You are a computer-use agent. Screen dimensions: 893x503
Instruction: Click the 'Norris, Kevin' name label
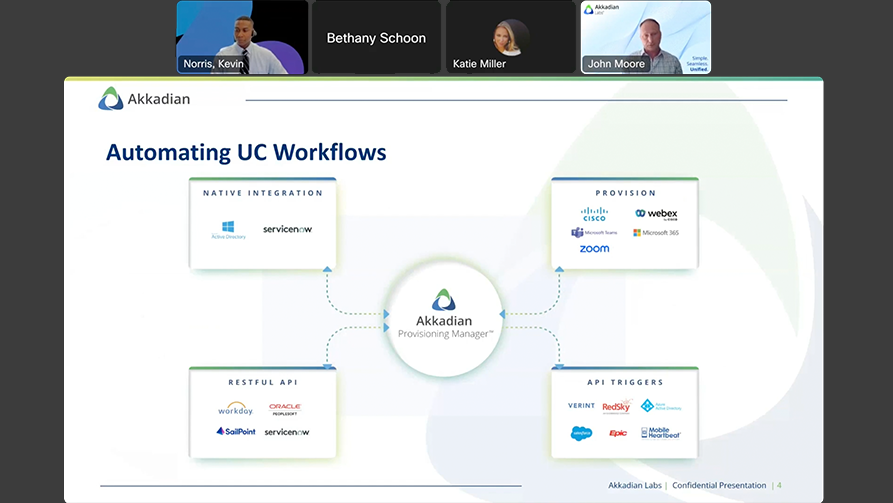[214, 64]
